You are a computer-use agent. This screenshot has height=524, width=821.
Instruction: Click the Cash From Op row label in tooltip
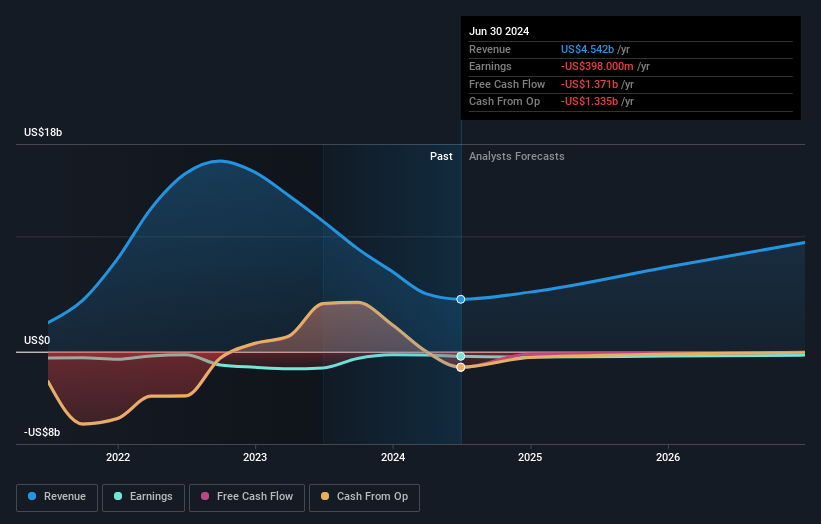point(504,102)
